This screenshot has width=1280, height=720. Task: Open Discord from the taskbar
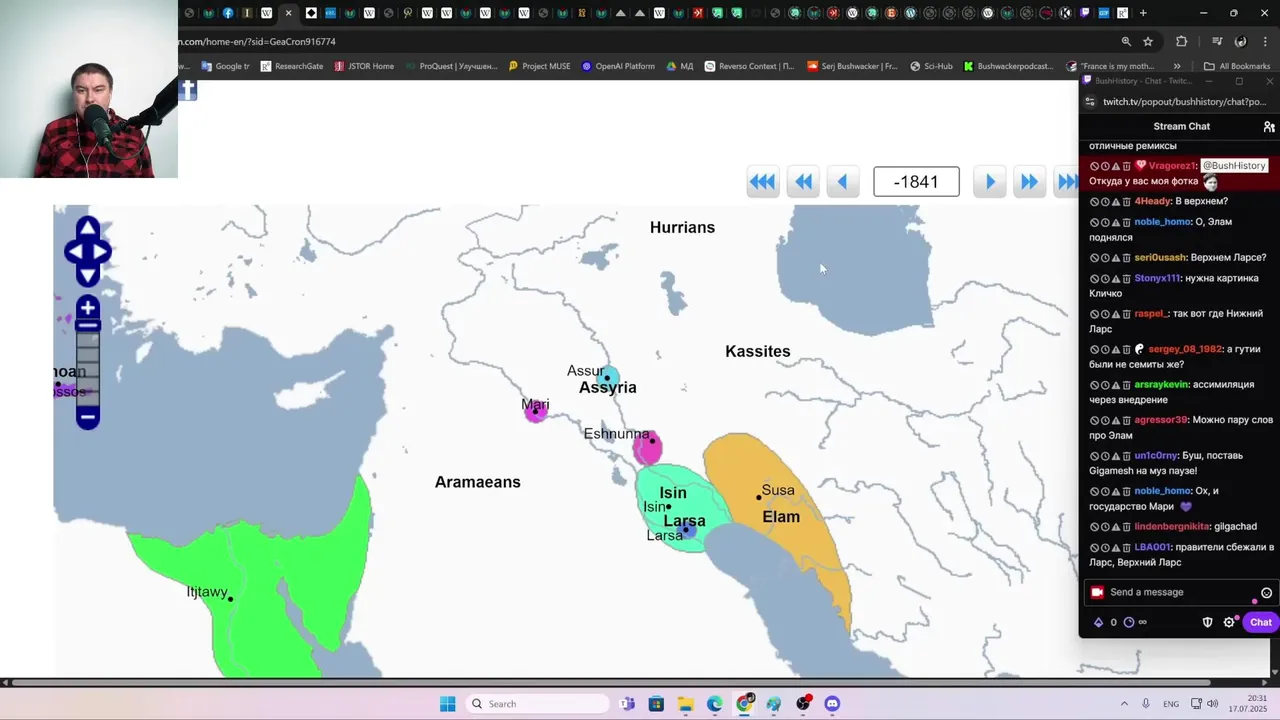tap(832, 704)
